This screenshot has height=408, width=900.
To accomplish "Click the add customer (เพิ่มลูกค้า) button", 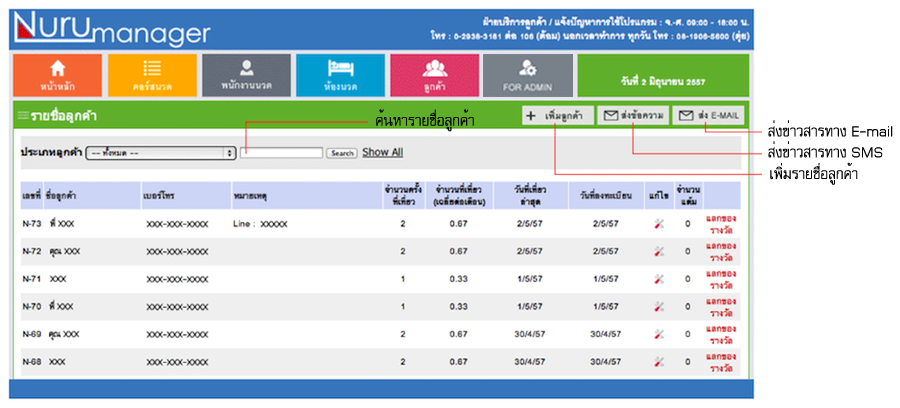I will coord(557,116).
